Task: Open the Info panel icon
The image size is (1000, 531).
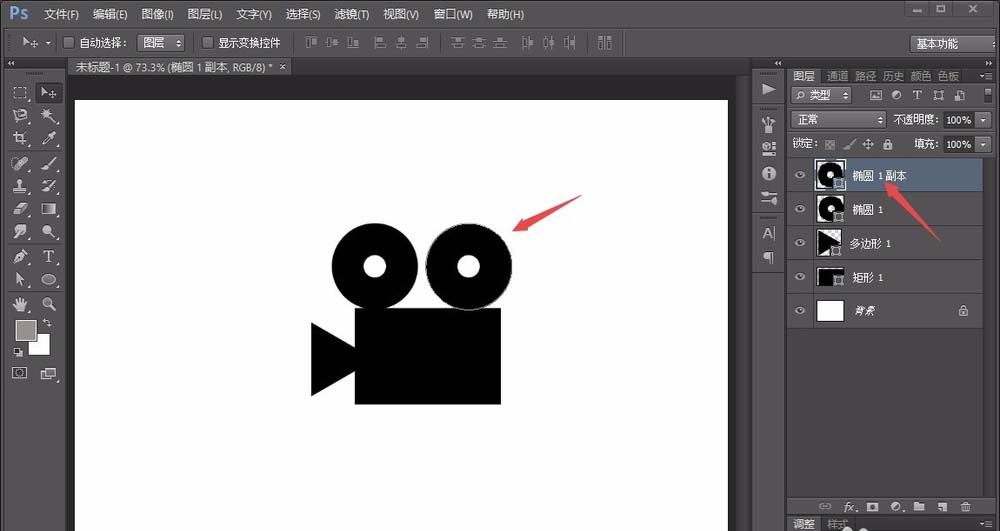Action: pos(769,173)
